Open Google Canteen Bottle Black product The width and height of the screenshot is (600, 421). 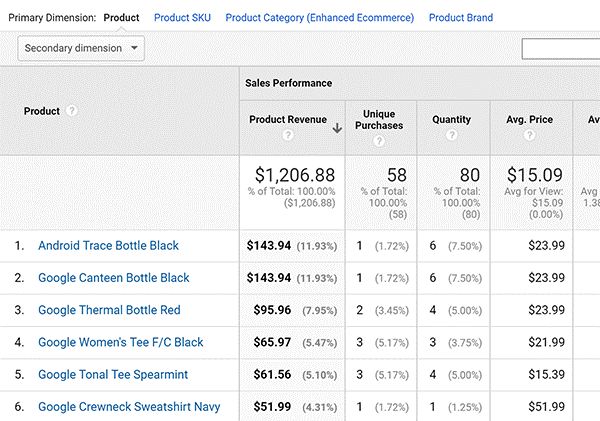click(114, 277)
